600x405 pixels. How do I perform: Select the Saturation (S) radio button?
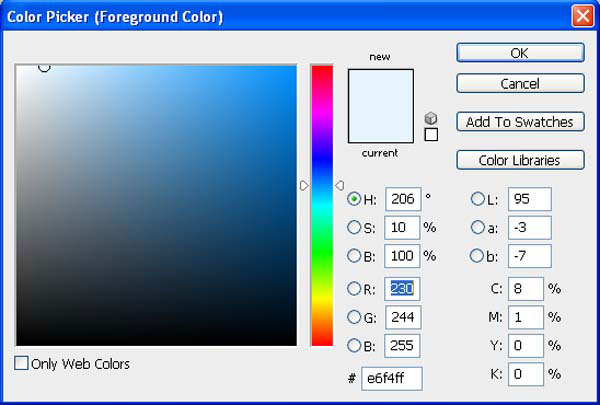pos(354,227)
